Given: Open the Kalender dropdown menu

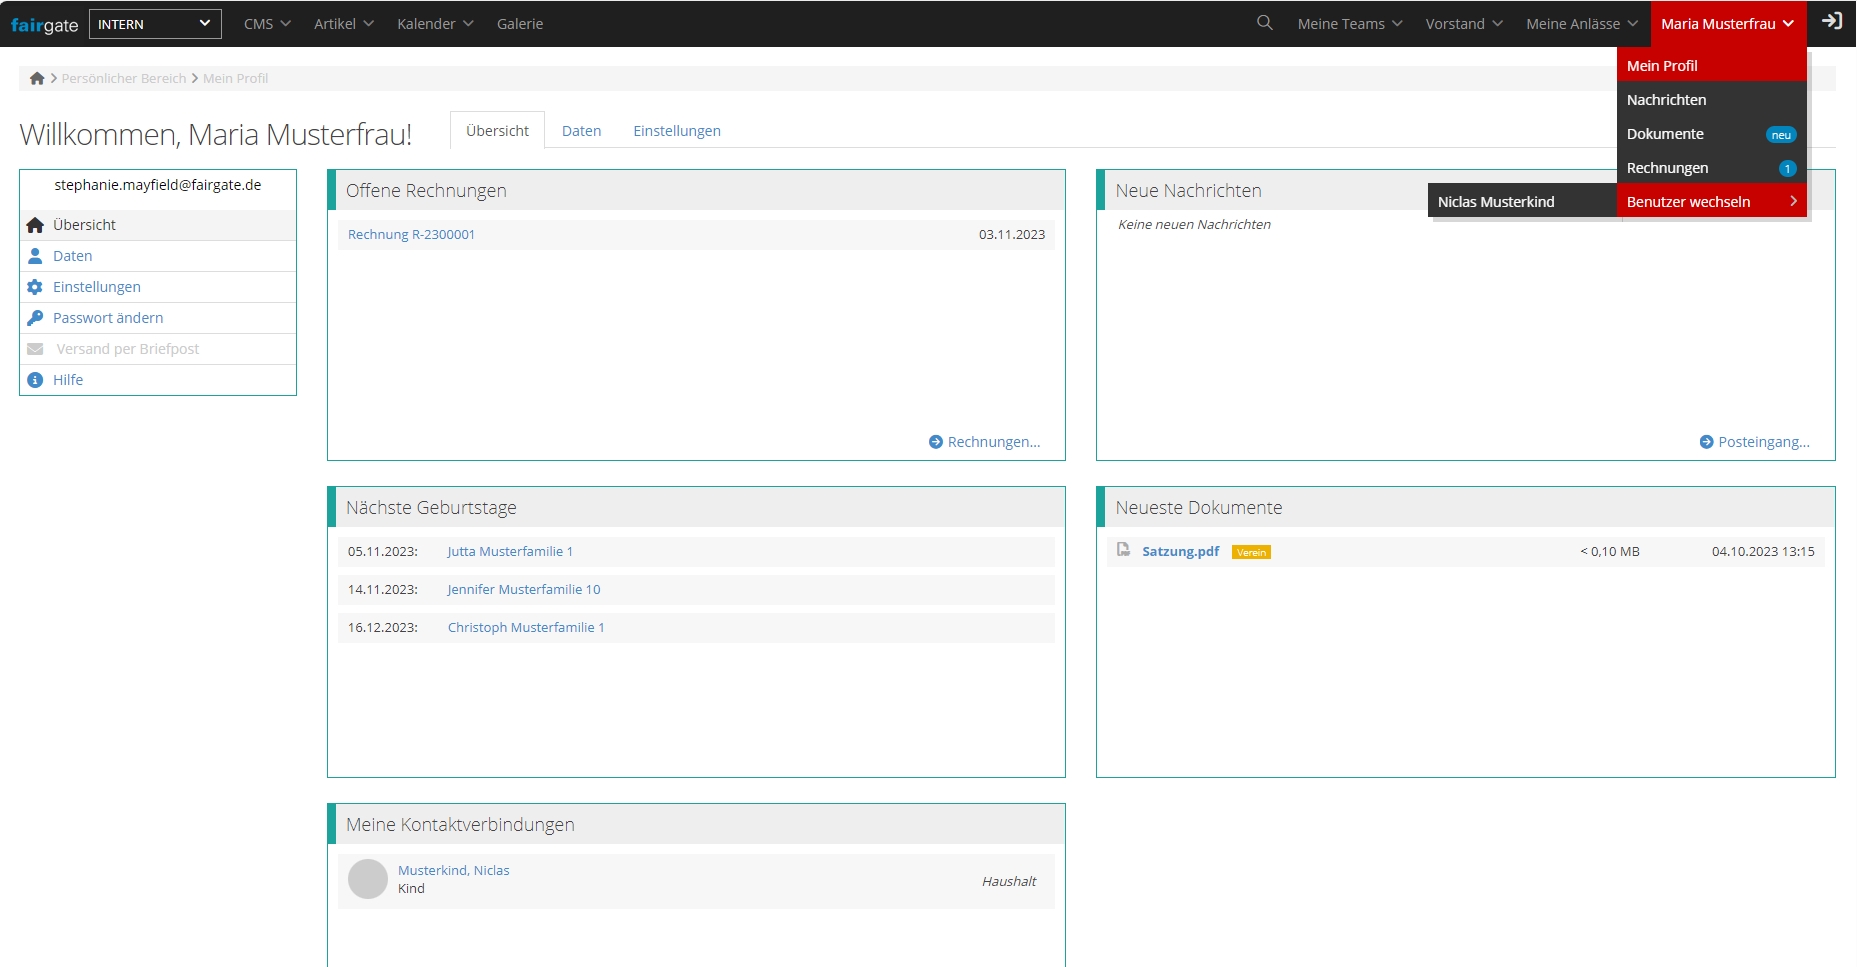Looking at the screenshot, I should tap(435, 24).
